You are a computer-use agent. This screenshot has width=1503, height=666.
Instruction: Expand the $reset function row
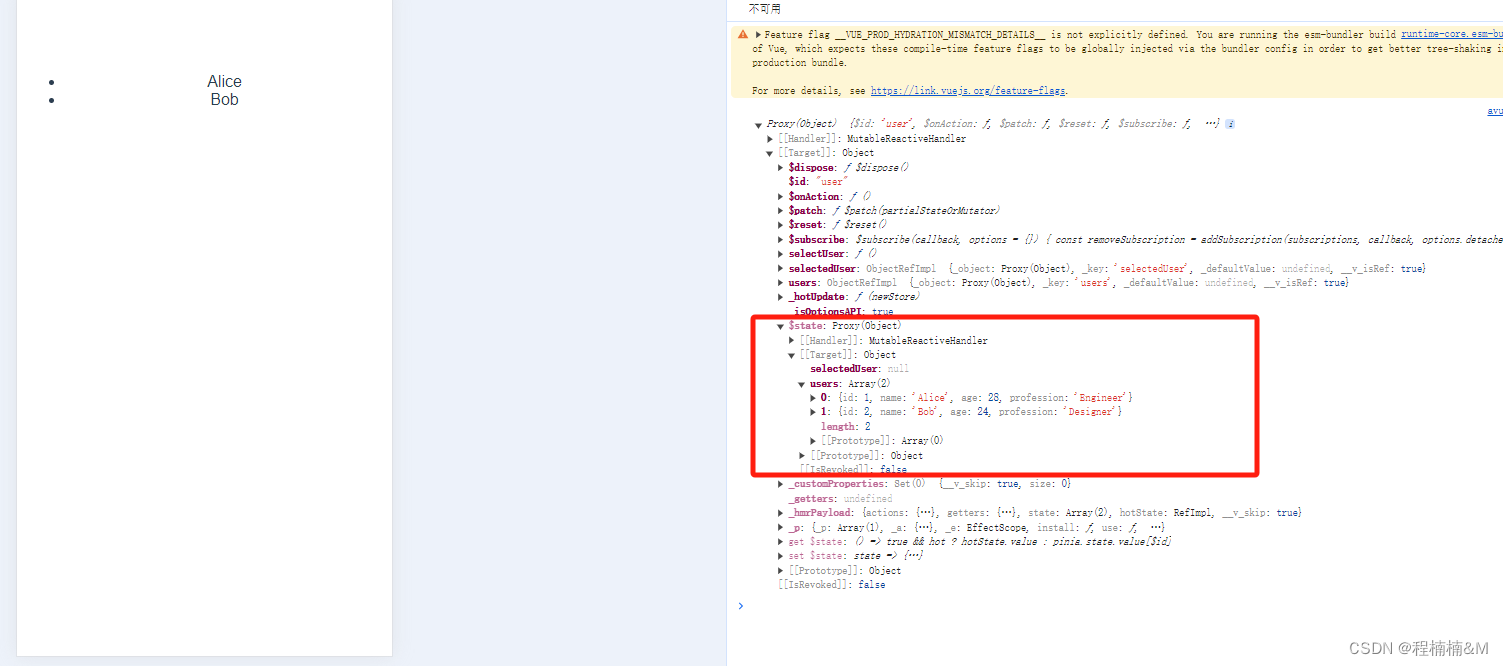[x=781, y=225]
